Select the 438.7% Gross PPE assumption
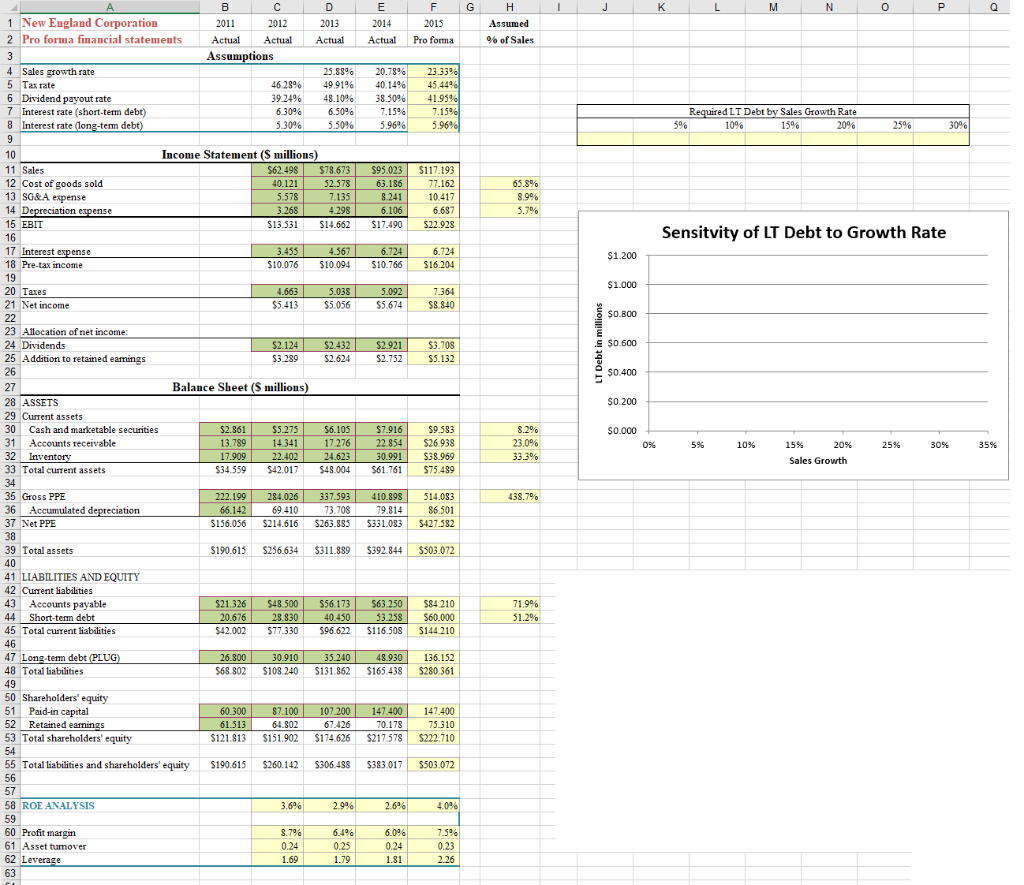 (x=509, y=497)
